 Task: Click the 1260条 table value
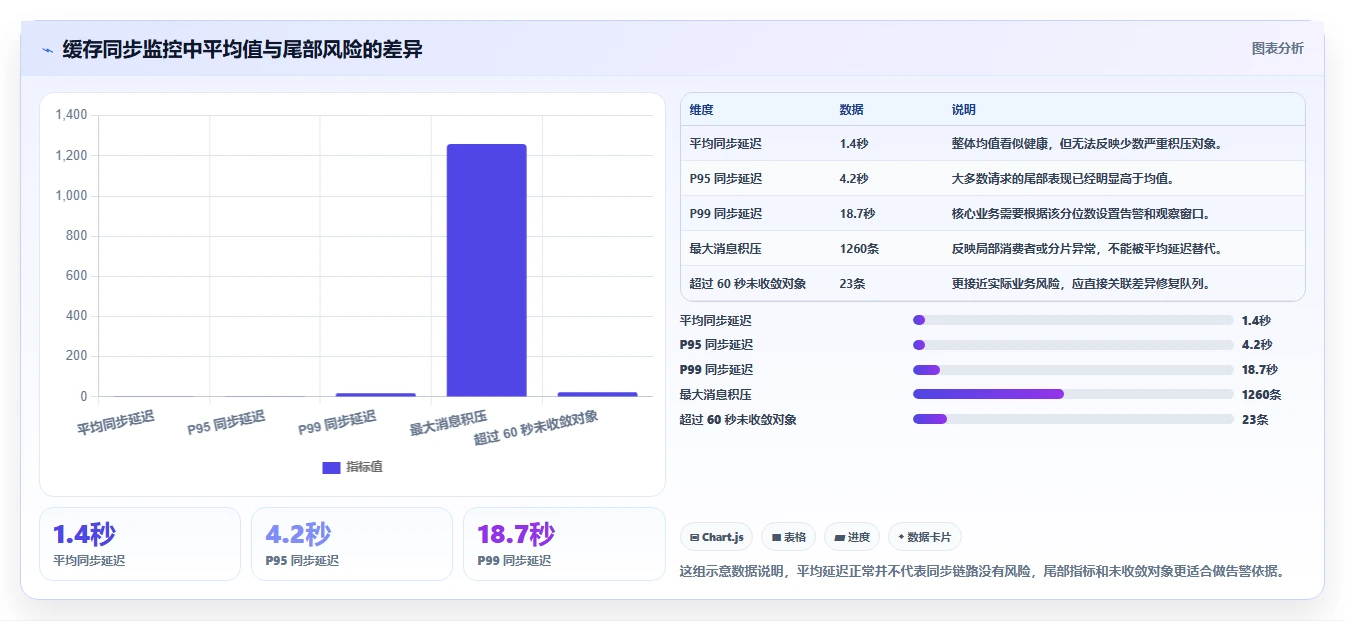coord(859,249)
